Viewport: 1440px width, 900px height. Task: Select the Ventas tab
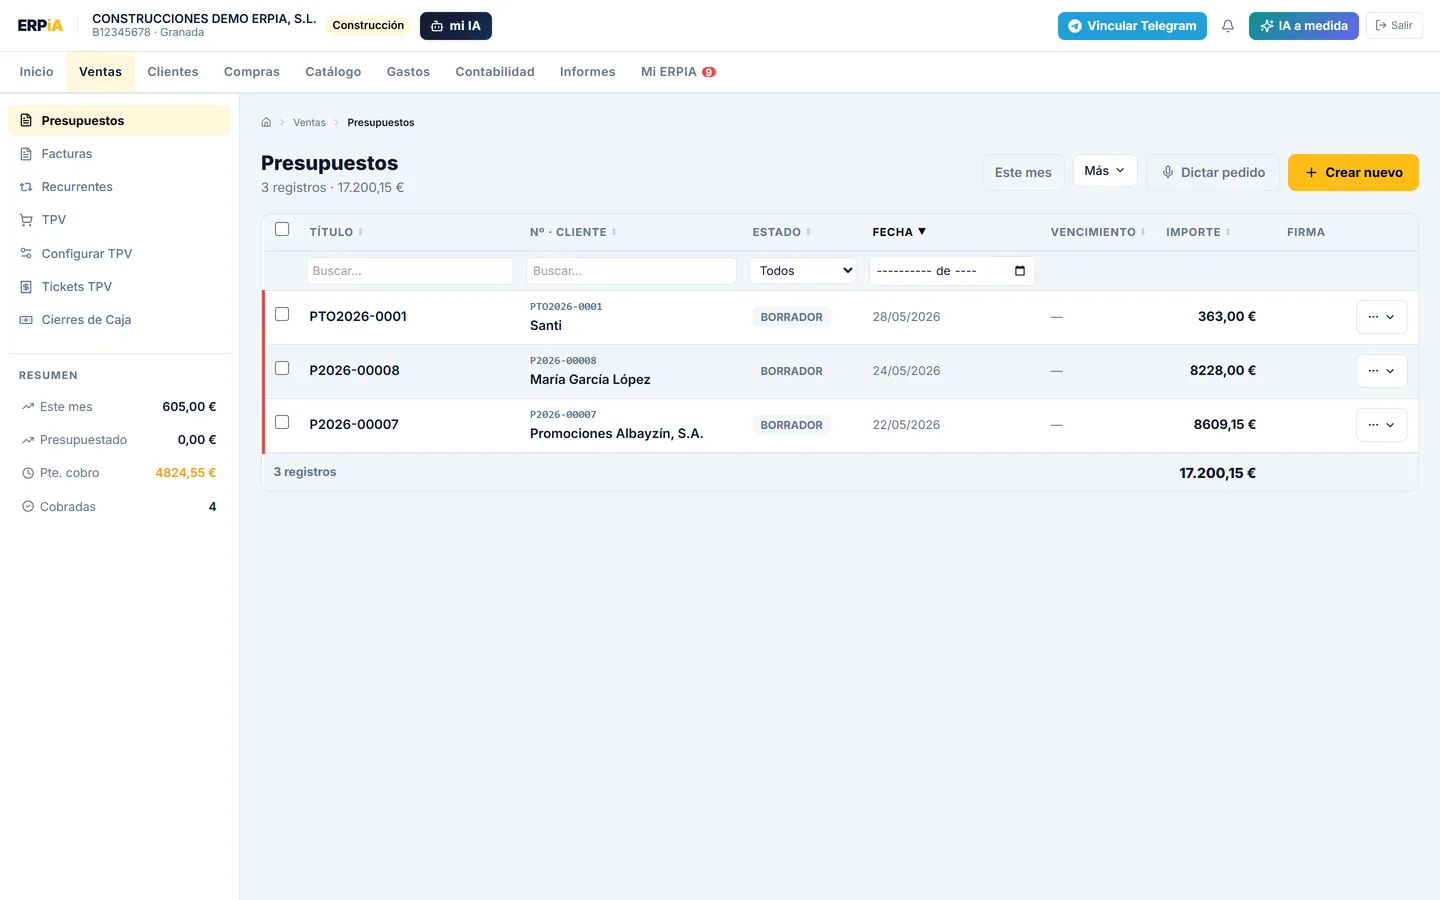pos(100,72)
